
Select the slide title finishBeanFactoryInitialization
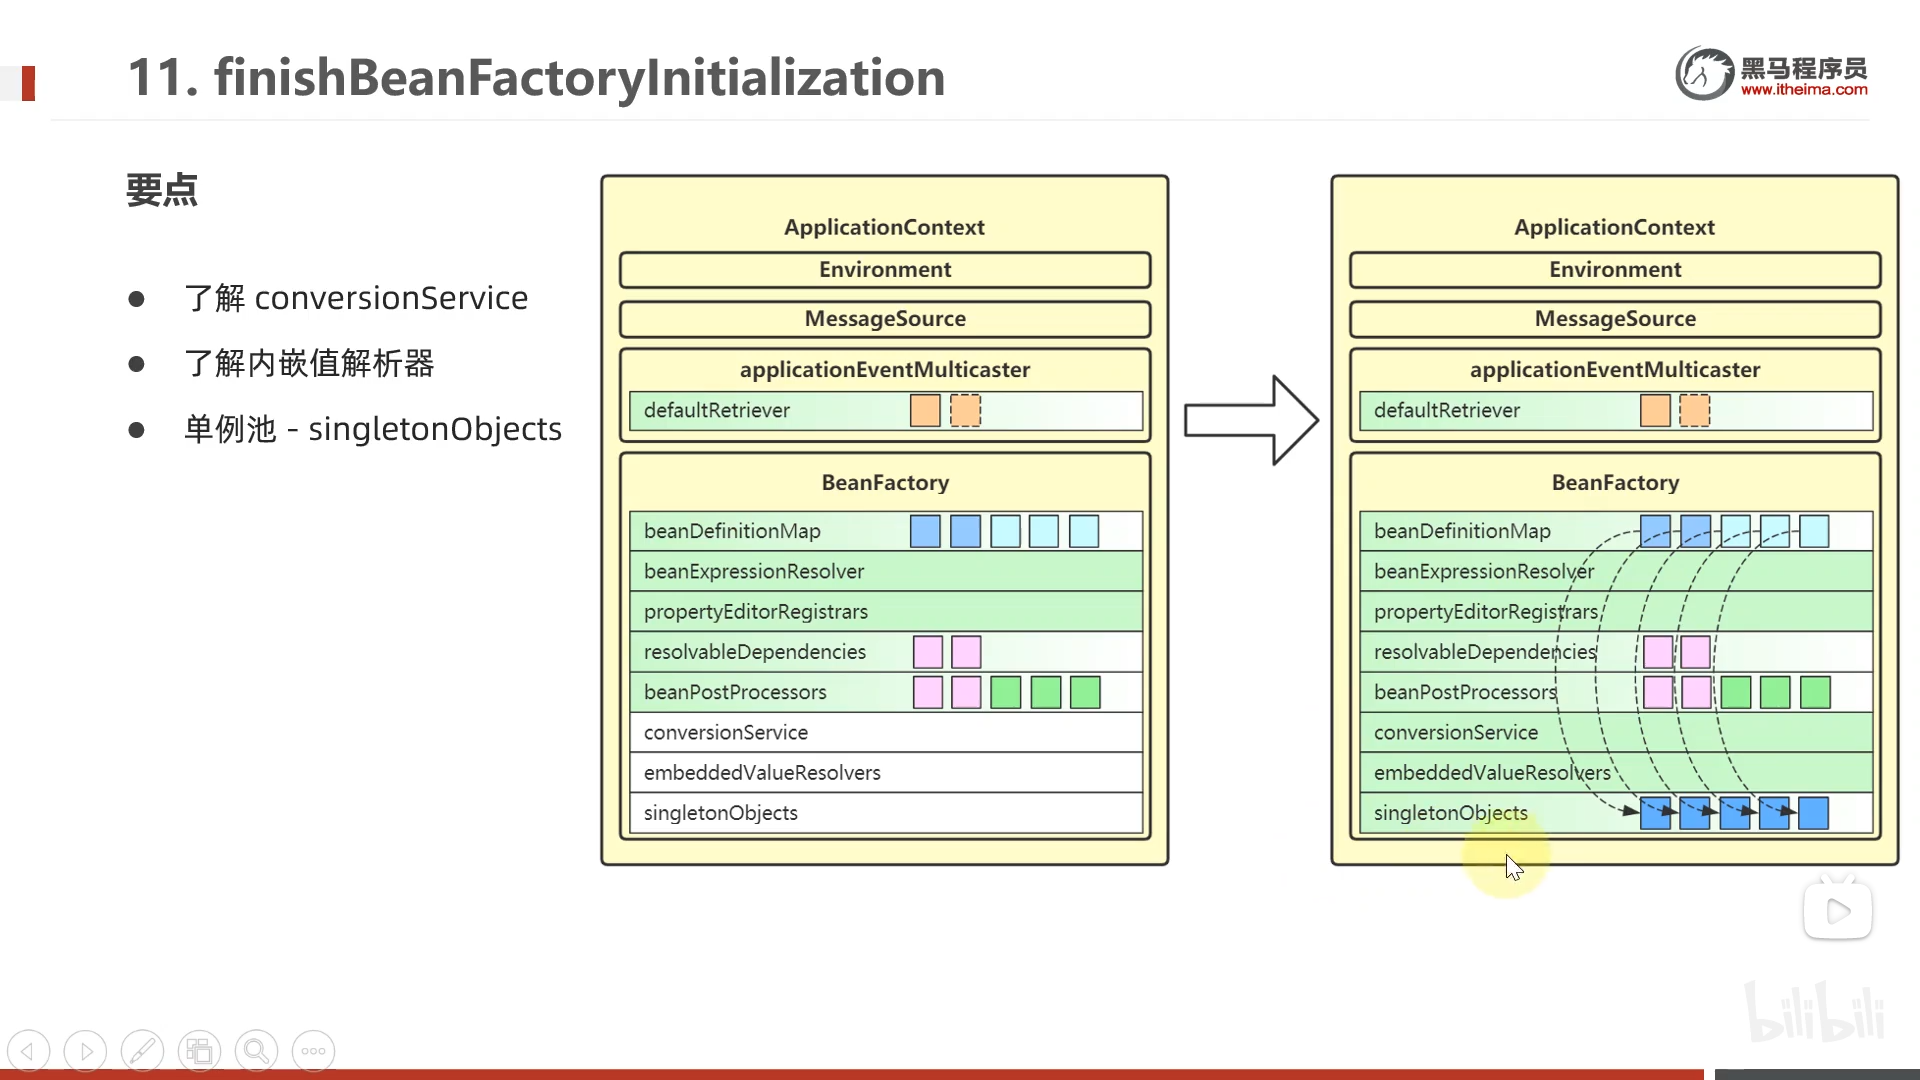click(537, 77)
